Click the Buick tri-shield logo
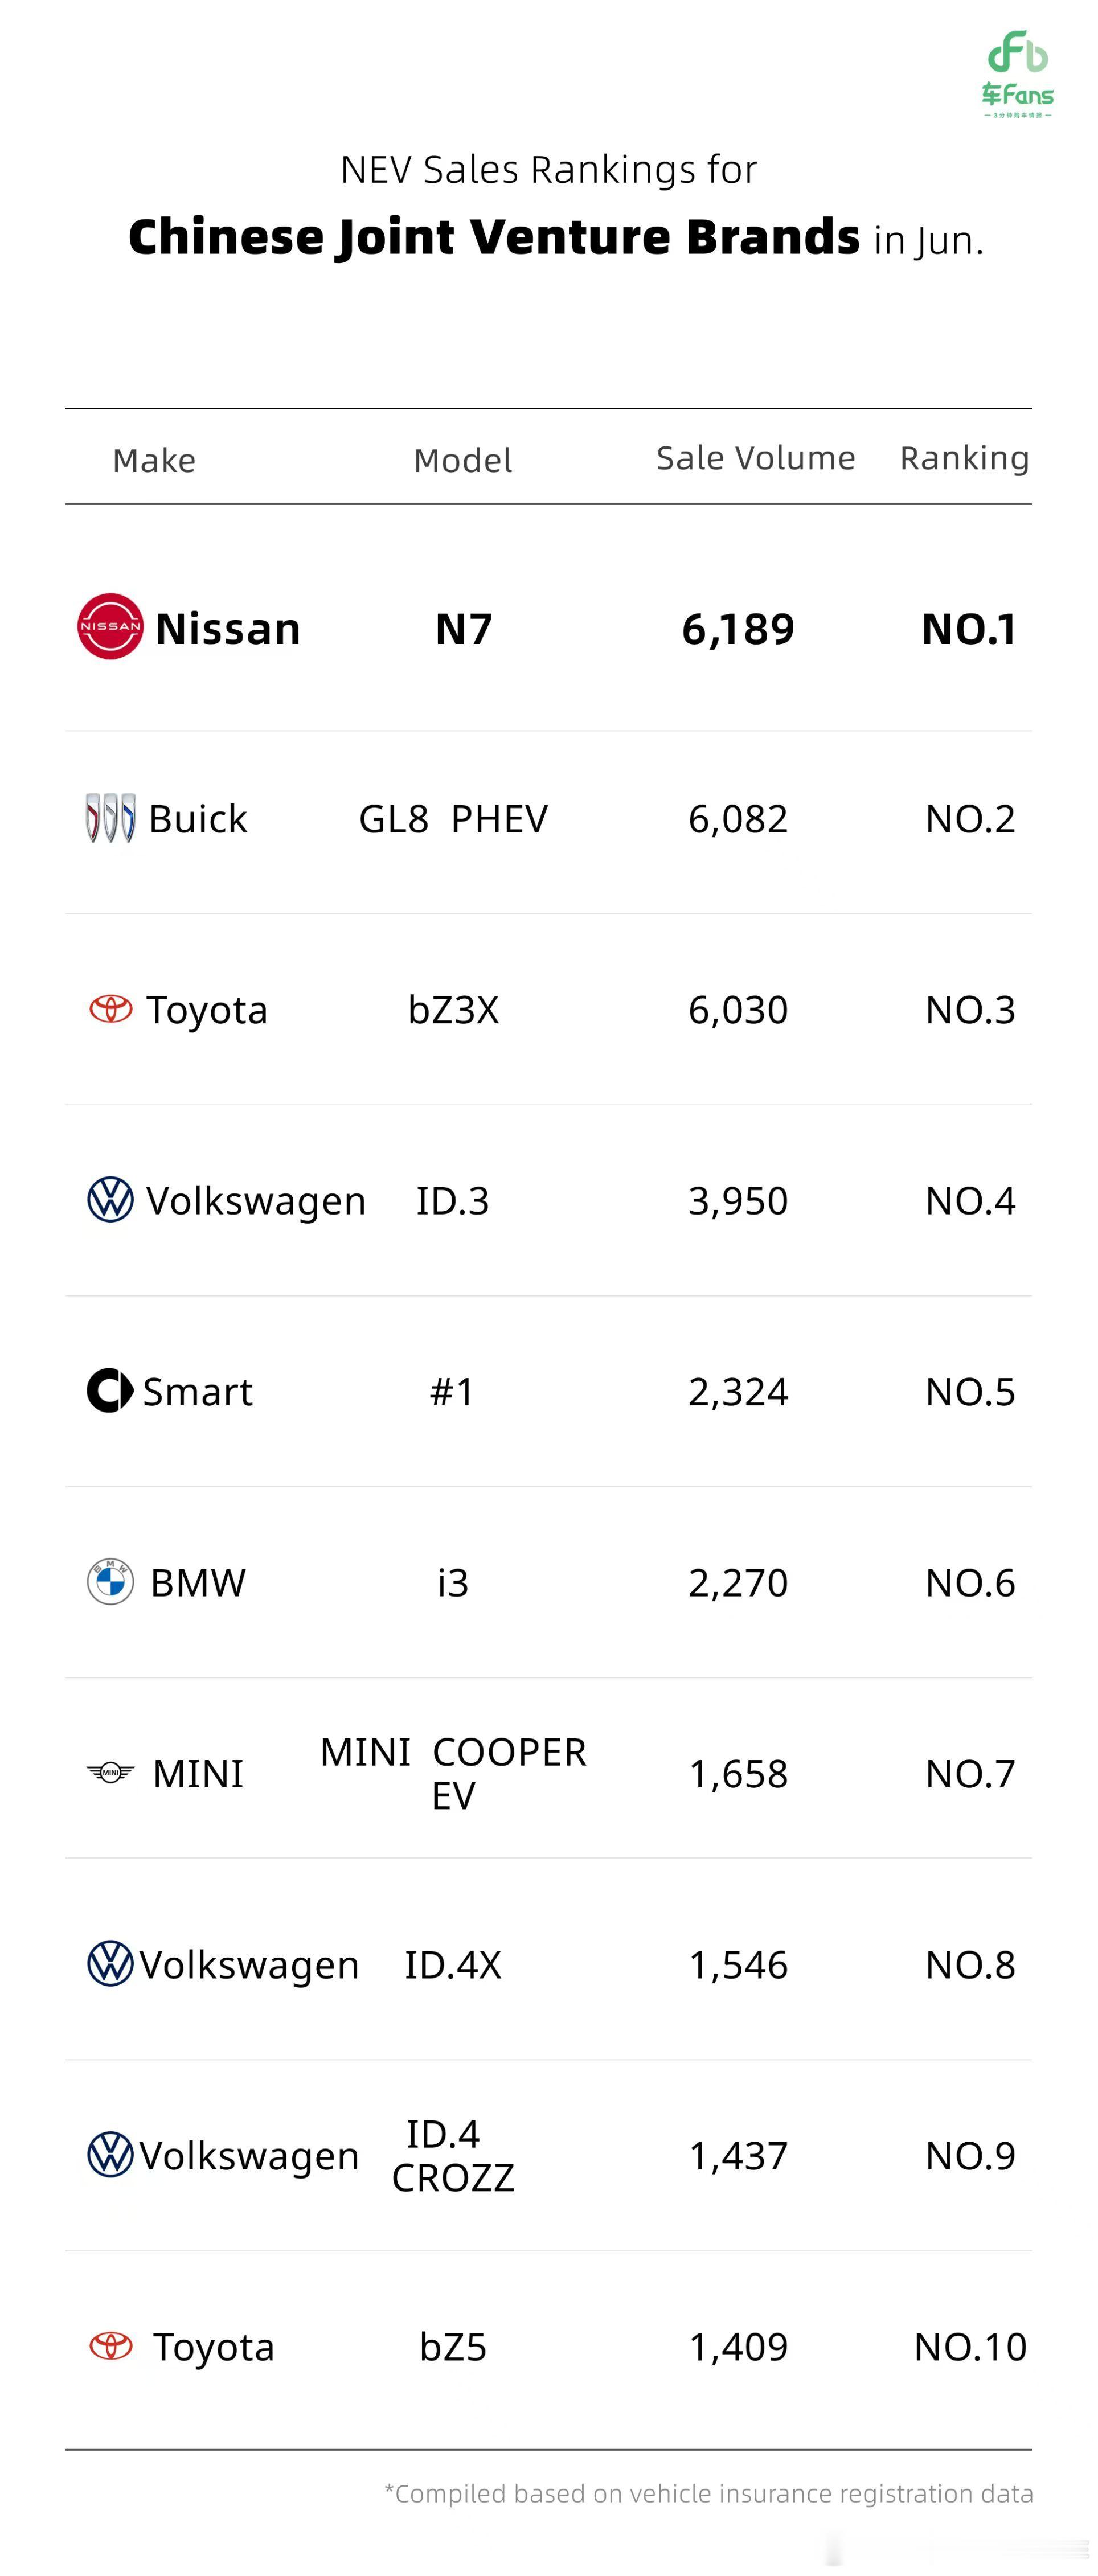The height and width of the screenshot is (2576, 1098). click(x=110, y=818)
